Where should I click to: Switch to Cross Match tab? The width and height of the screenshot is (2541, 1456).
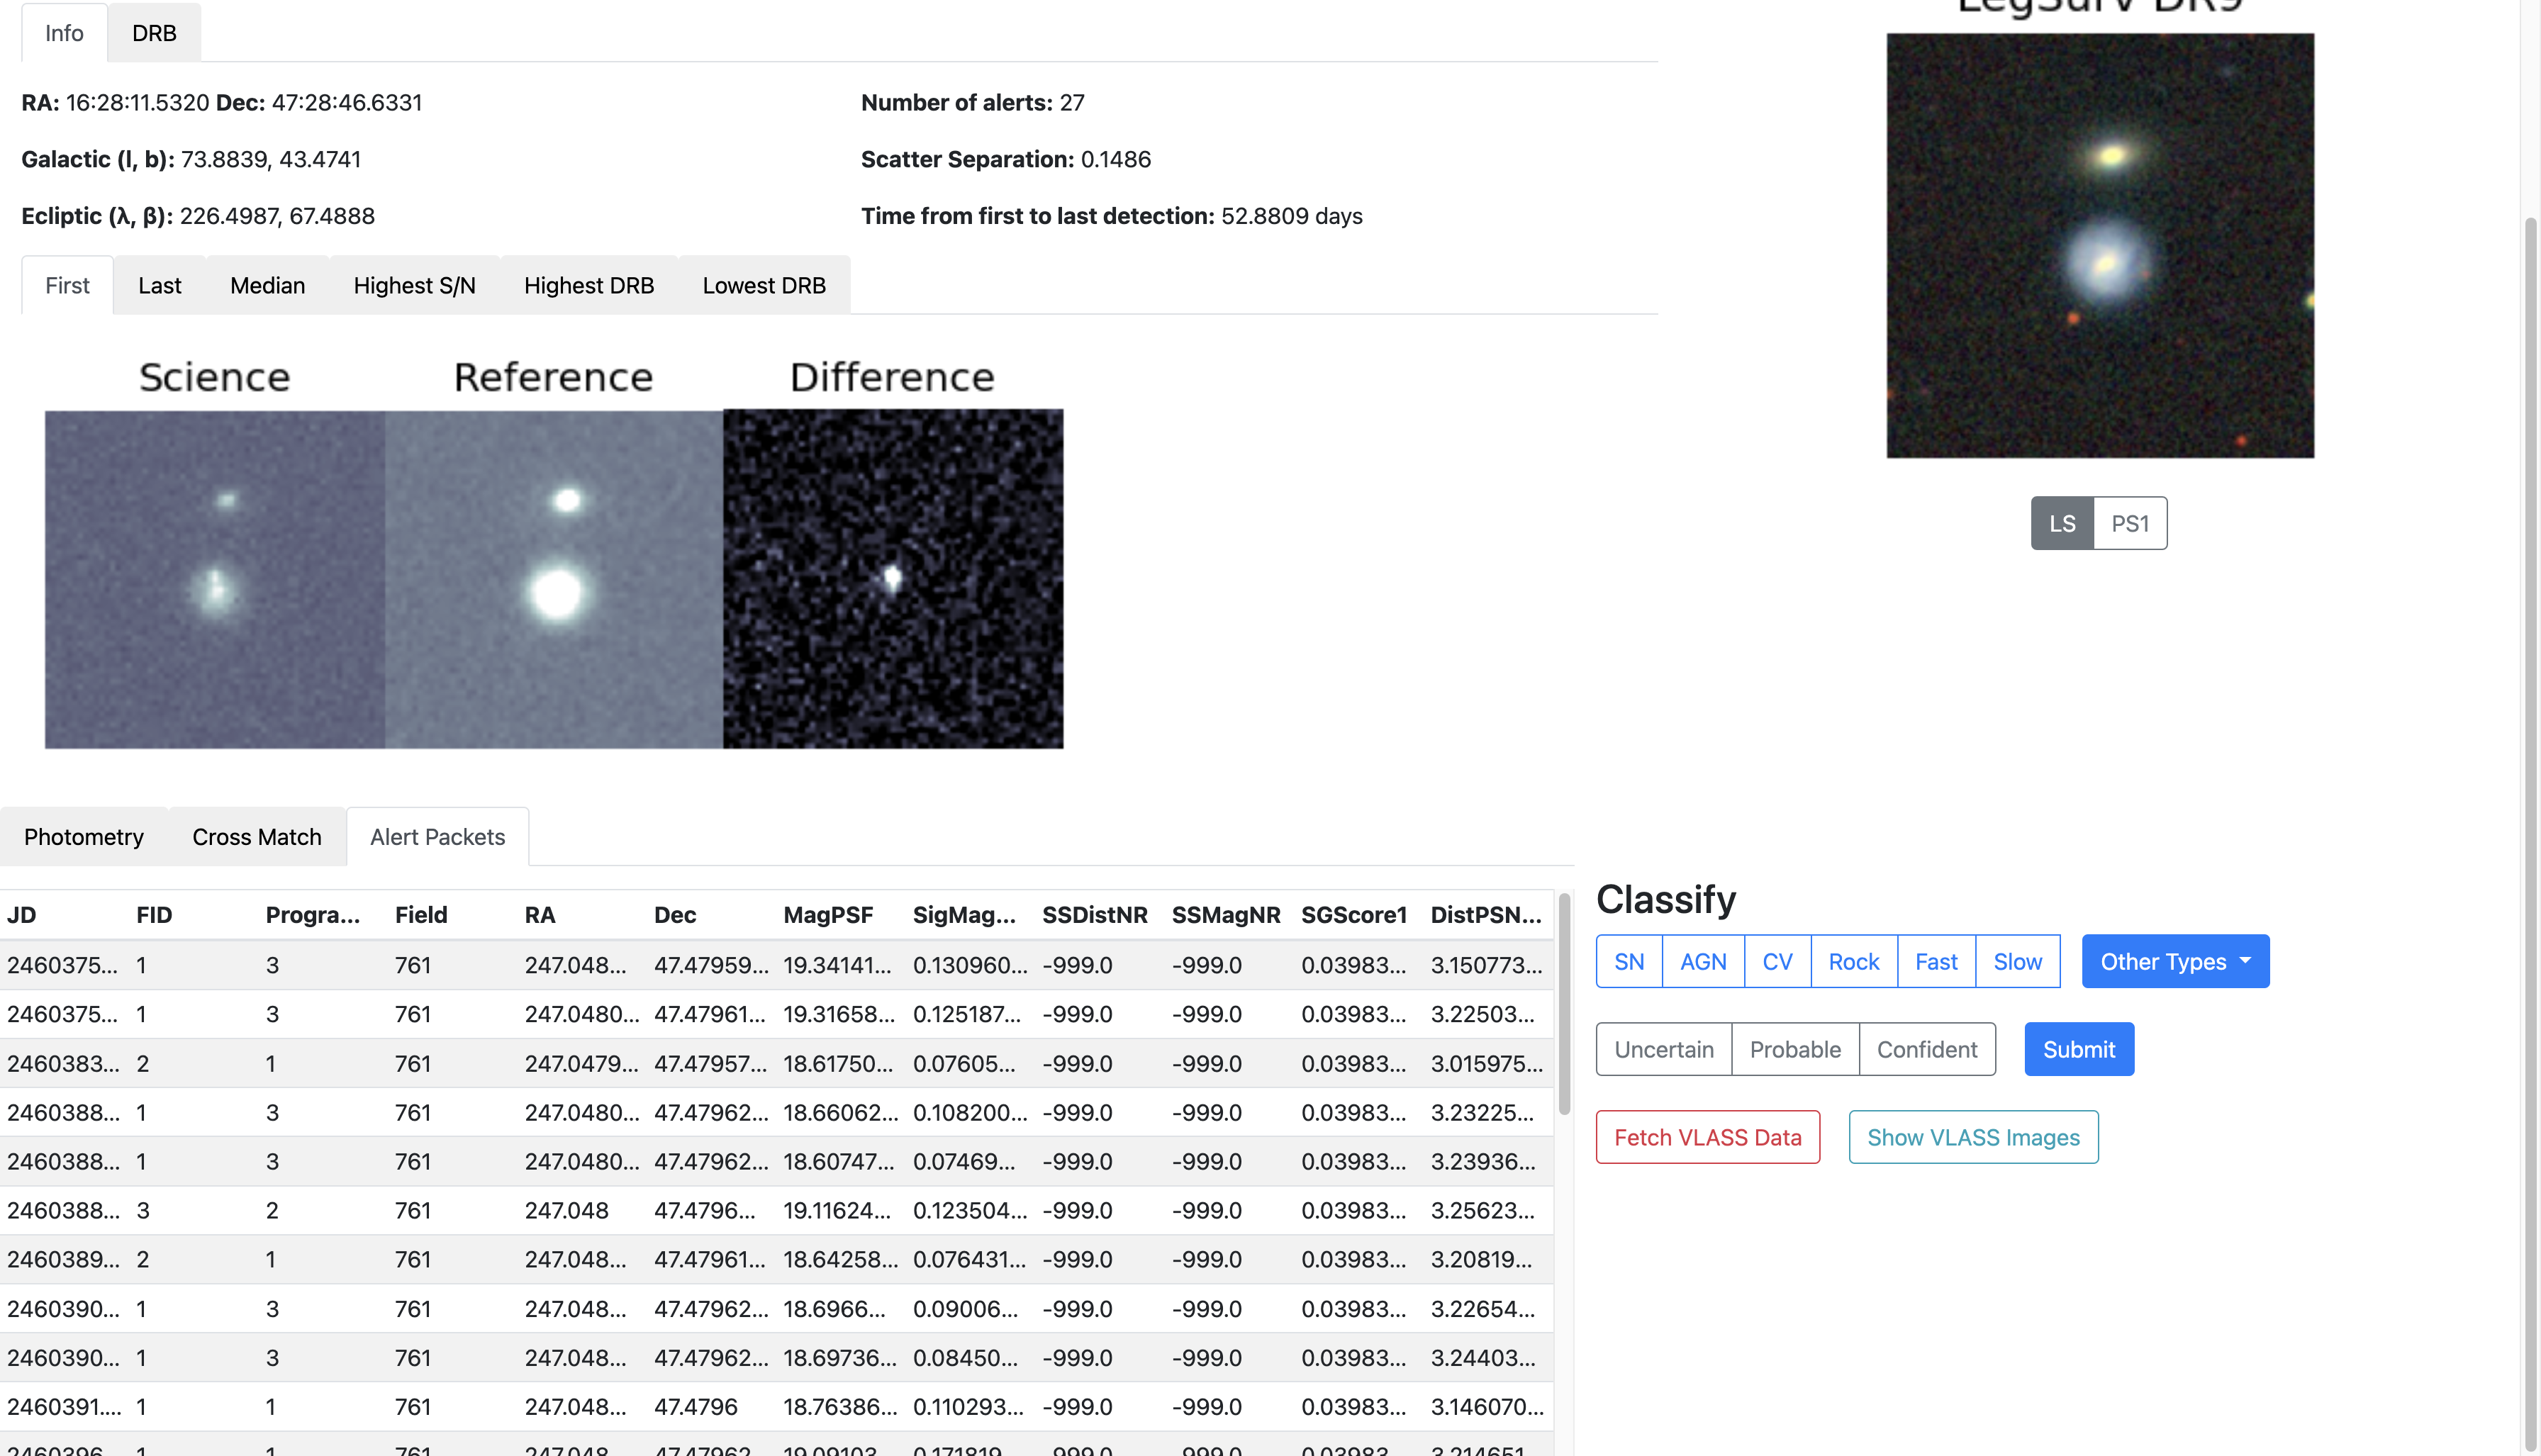(256, 837)
